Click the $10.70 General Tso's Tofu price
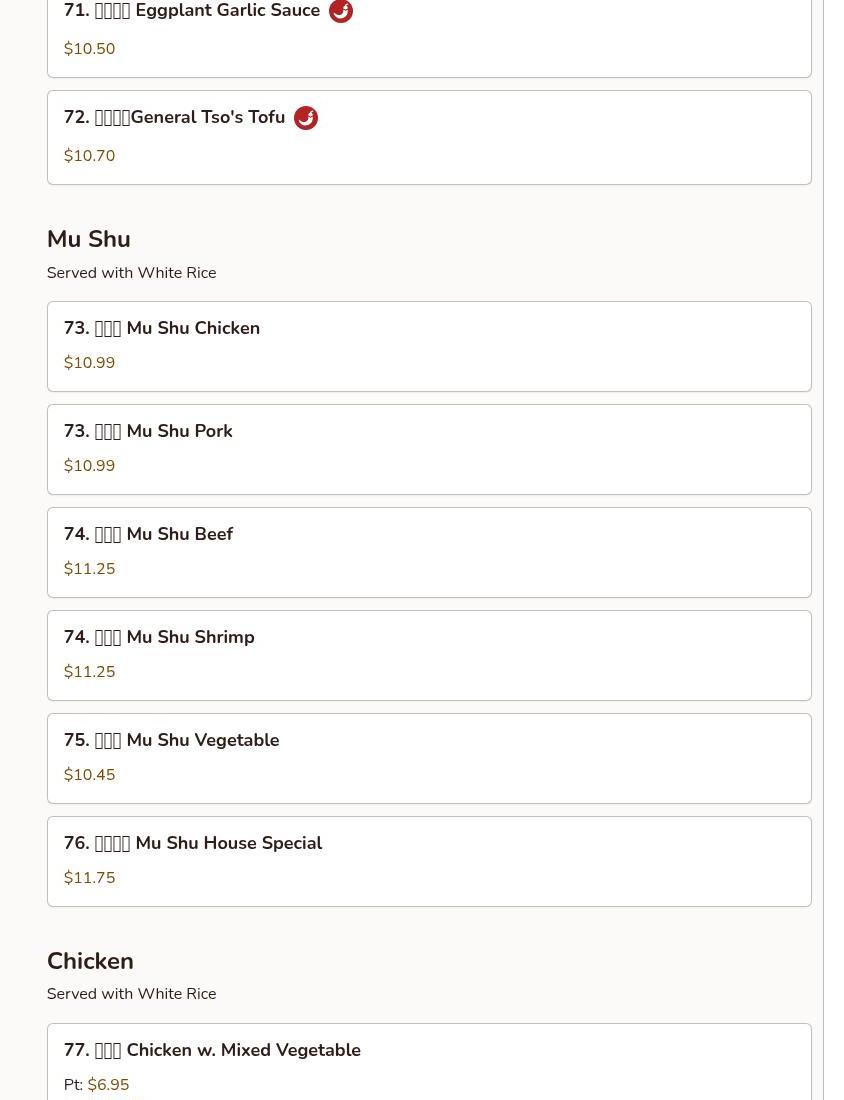This screenshot has width=844, height=1100. (89, 156)
